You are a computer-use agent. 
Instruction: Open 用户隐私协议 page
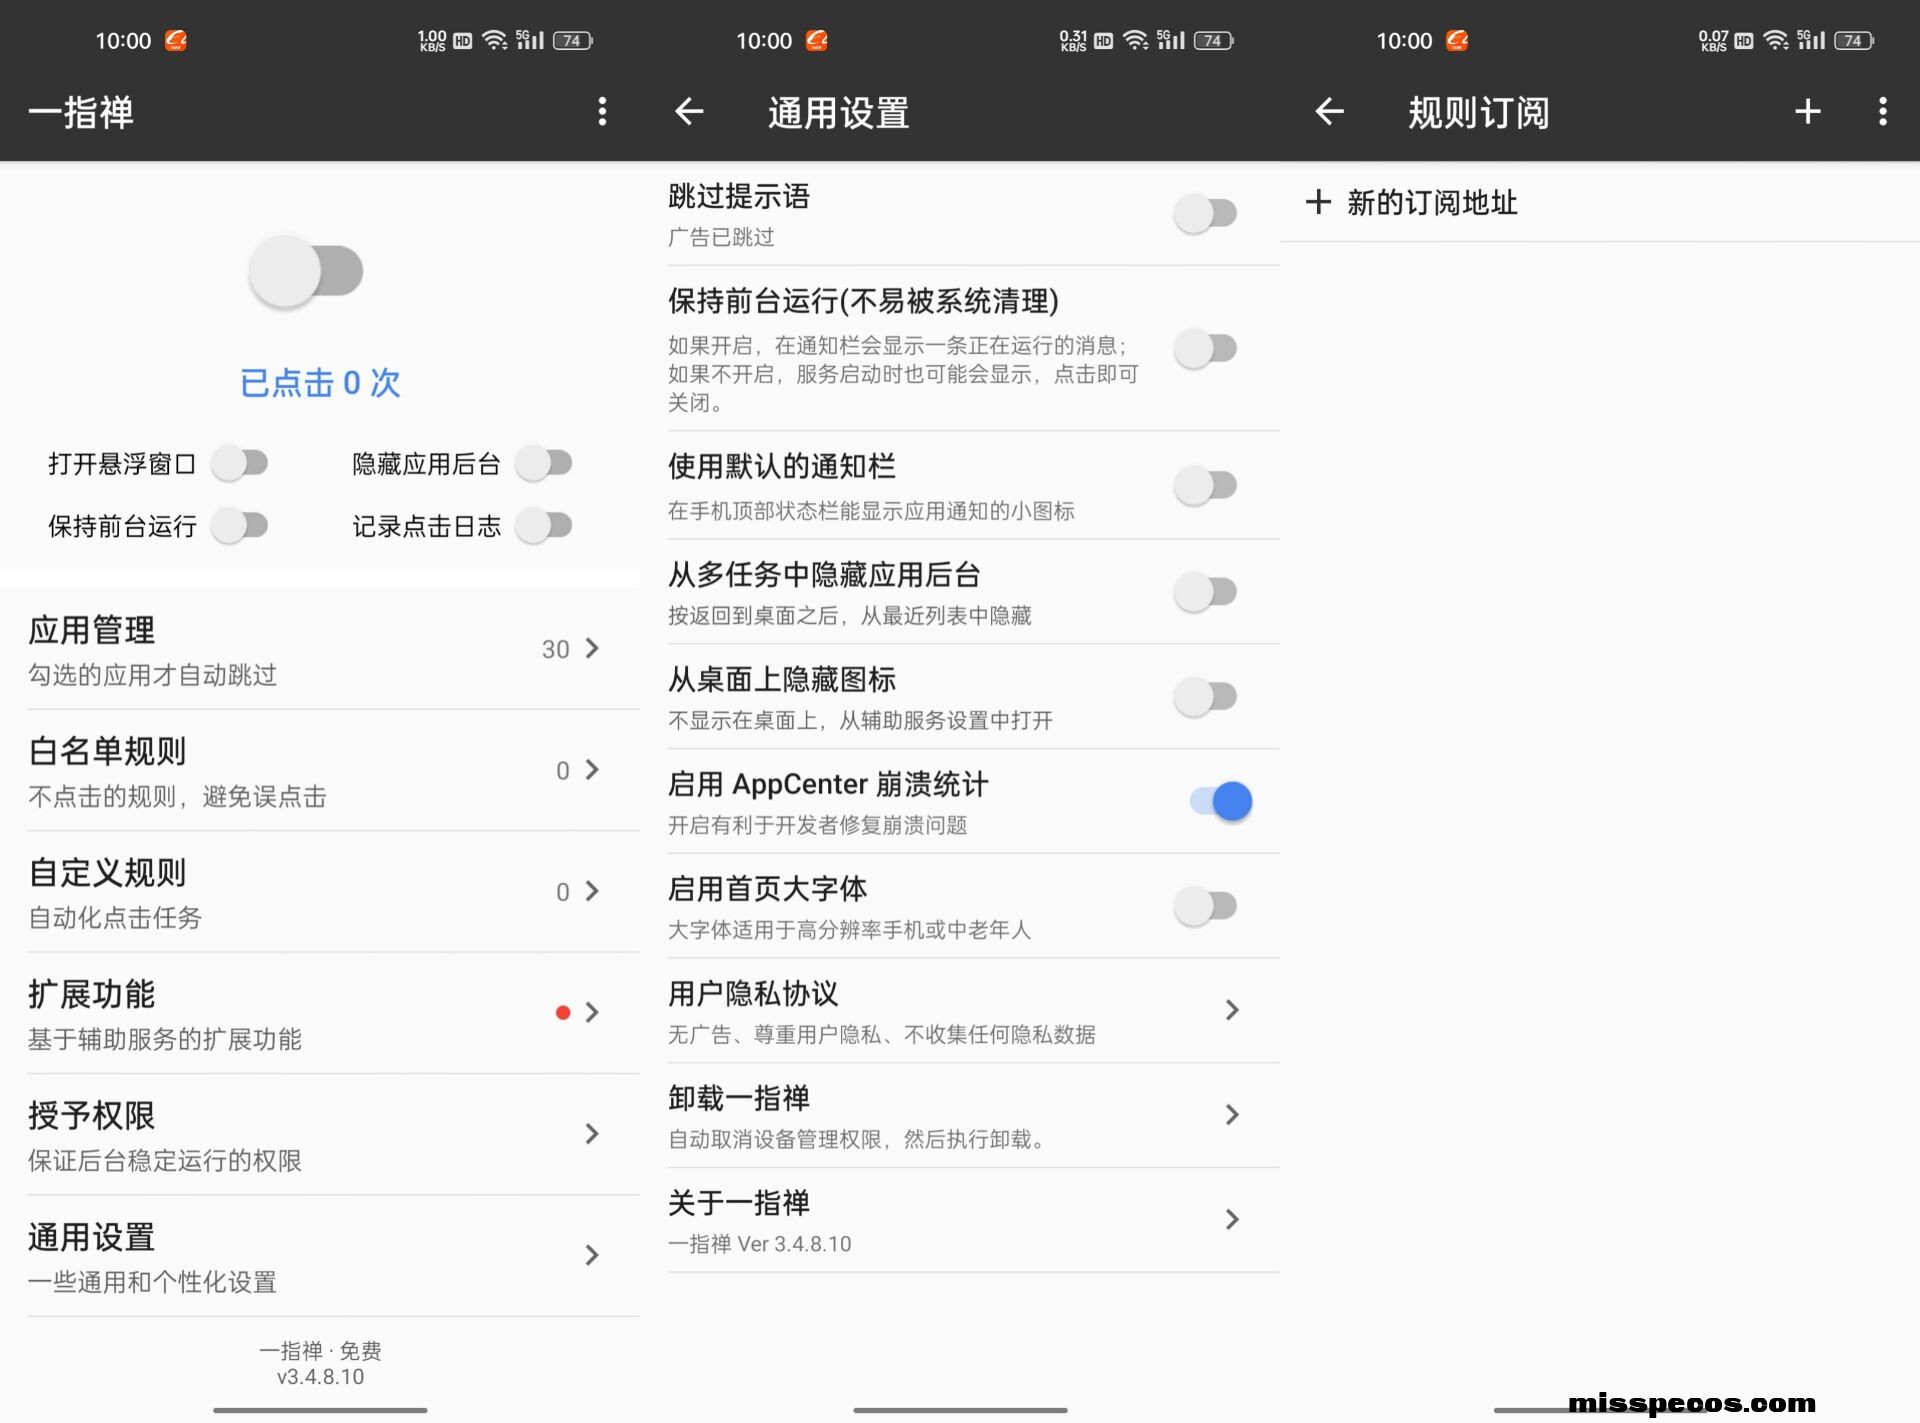[960, 1011]
